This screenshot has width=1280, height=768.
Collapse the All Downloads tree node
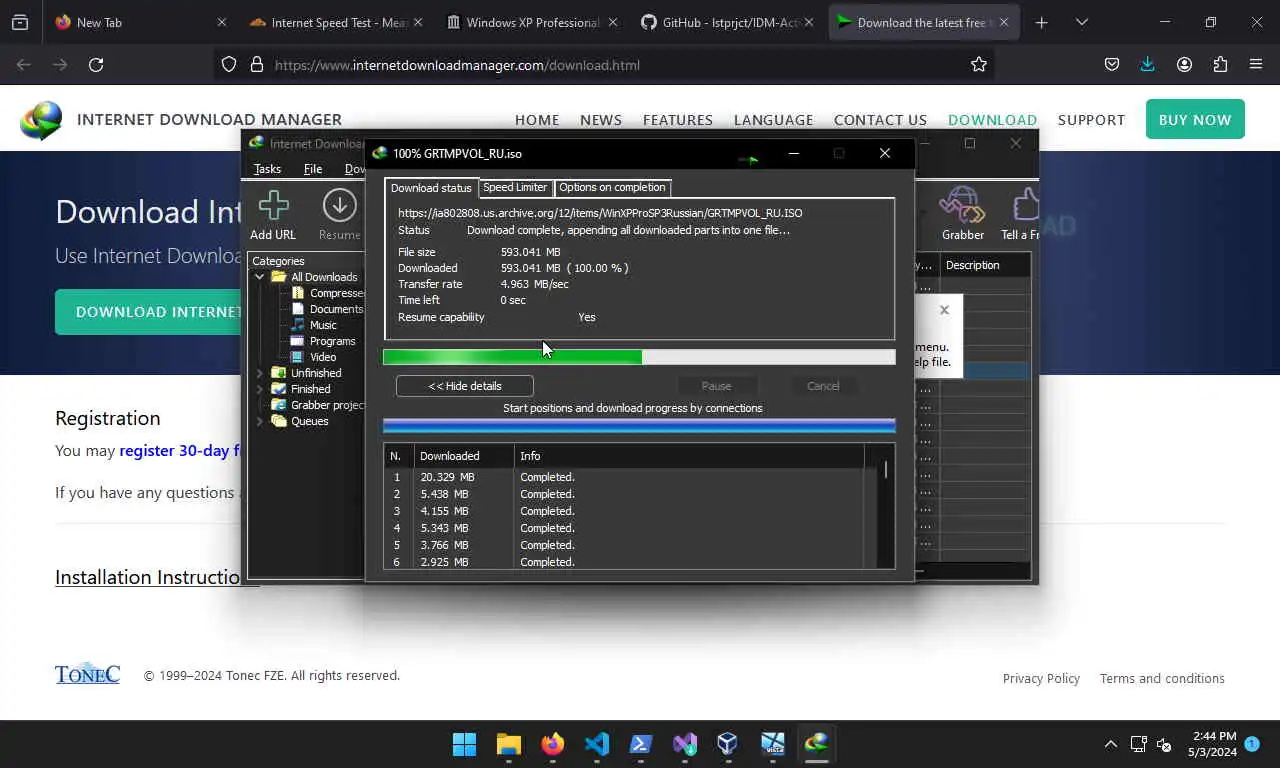pyautogui.click(x=259, y=277)
